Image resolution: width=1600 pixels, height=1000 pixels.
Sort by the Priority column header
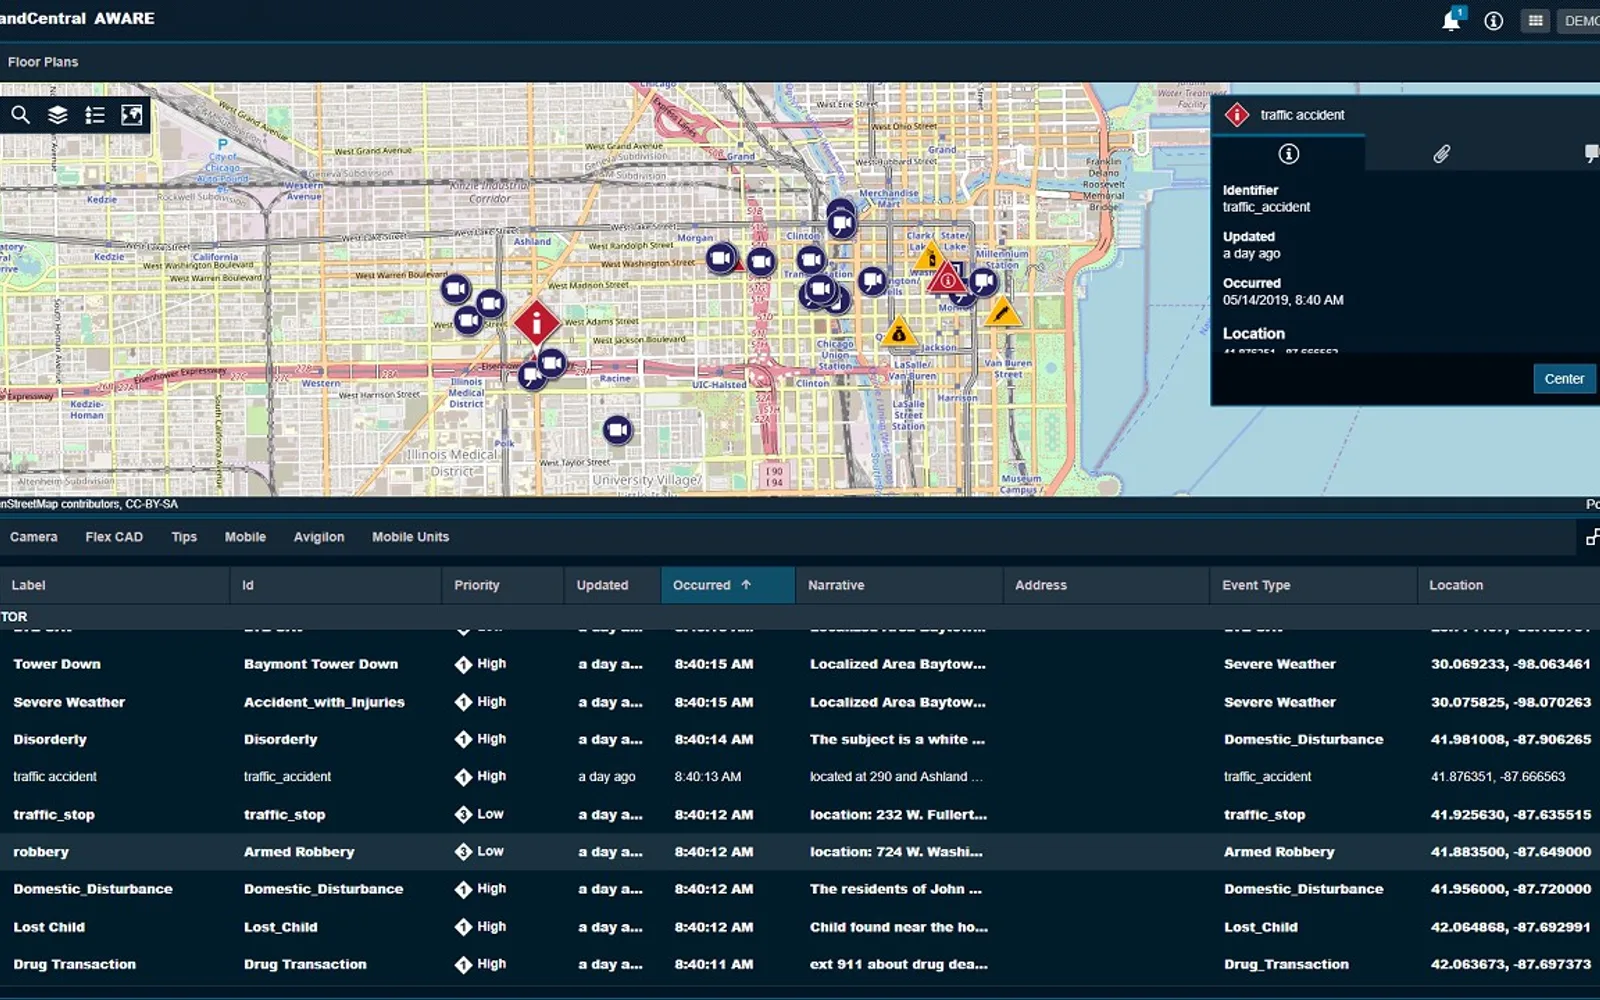tap(502, 585)
